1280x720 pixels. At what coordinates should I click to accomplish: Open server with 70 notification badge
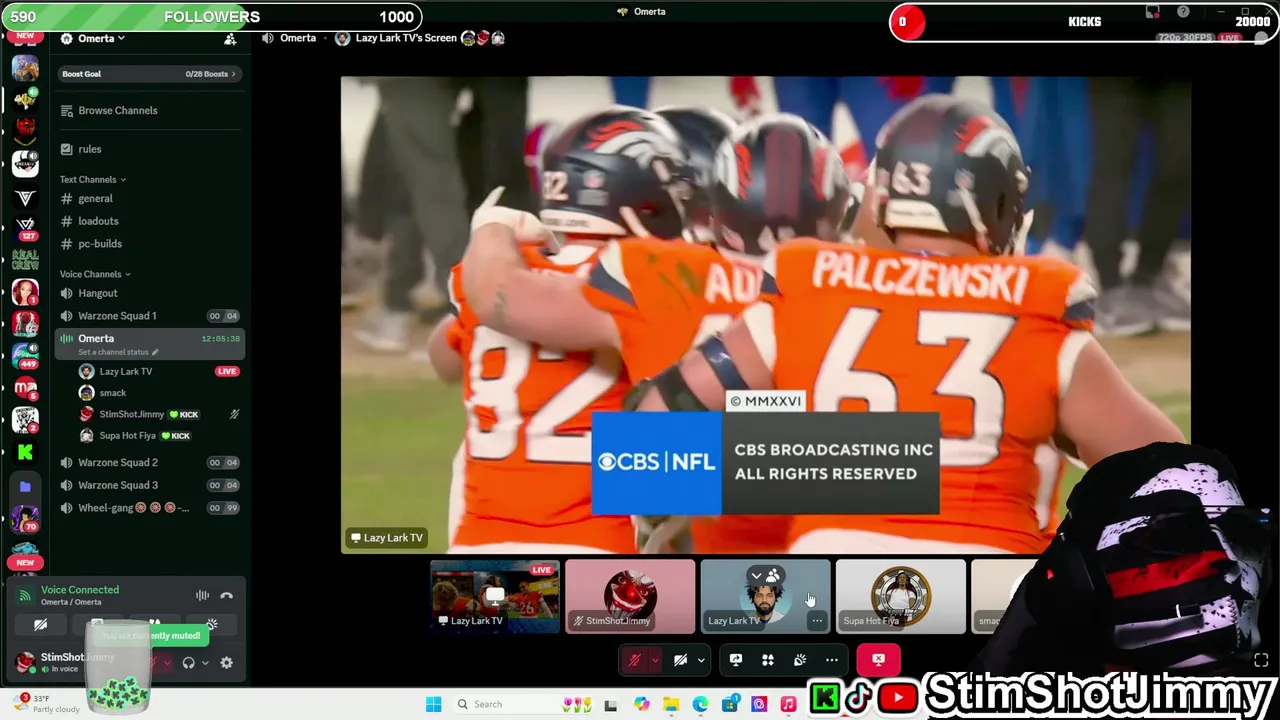click(26, 519)
